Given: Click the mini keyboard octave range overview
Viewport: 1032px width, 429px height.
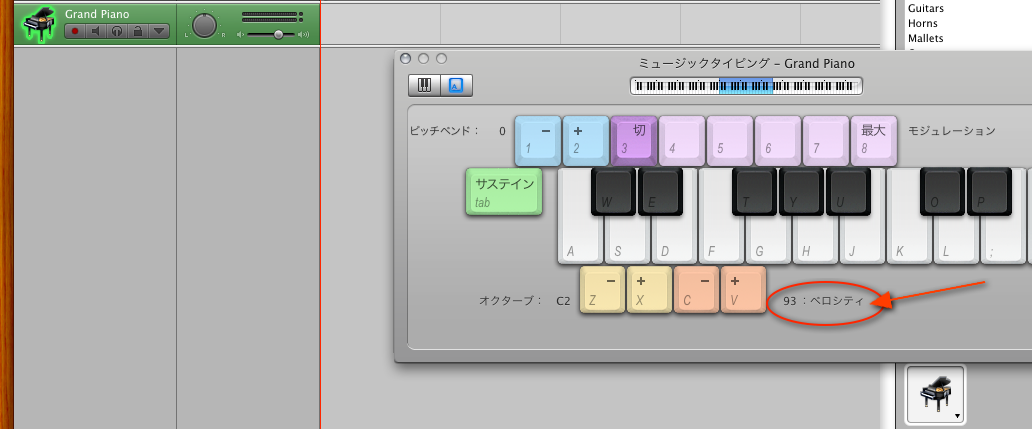Looking at the screenshot, I should (x=746, y=86).
